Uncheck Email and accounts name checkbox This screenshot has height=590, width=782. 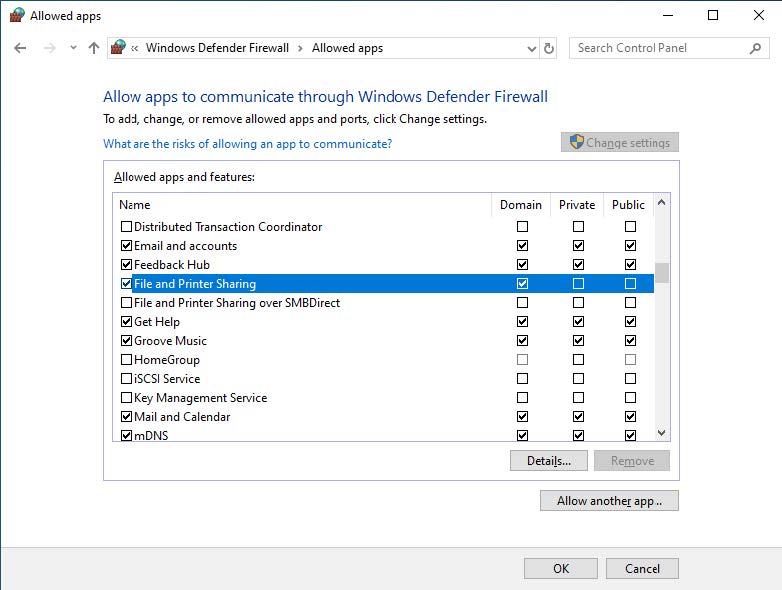pos(126,245)
